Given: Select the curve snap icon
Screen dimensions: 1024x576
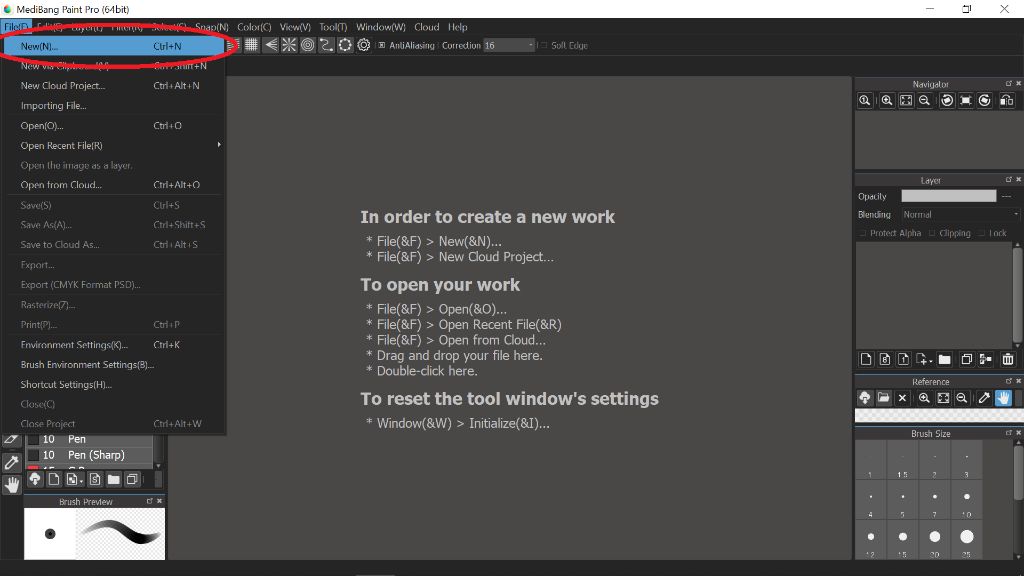Looking at the screenshot, I should pyautogui.click(x=326, y=45).
